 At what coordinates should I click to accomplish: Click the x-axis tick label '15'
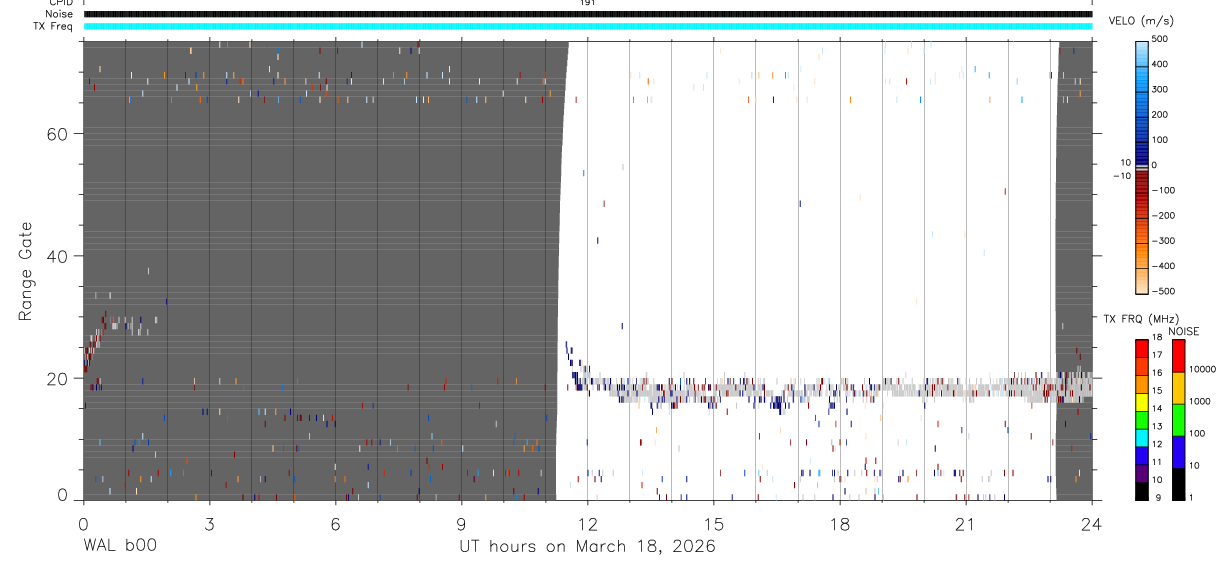[x=714, y=523]
